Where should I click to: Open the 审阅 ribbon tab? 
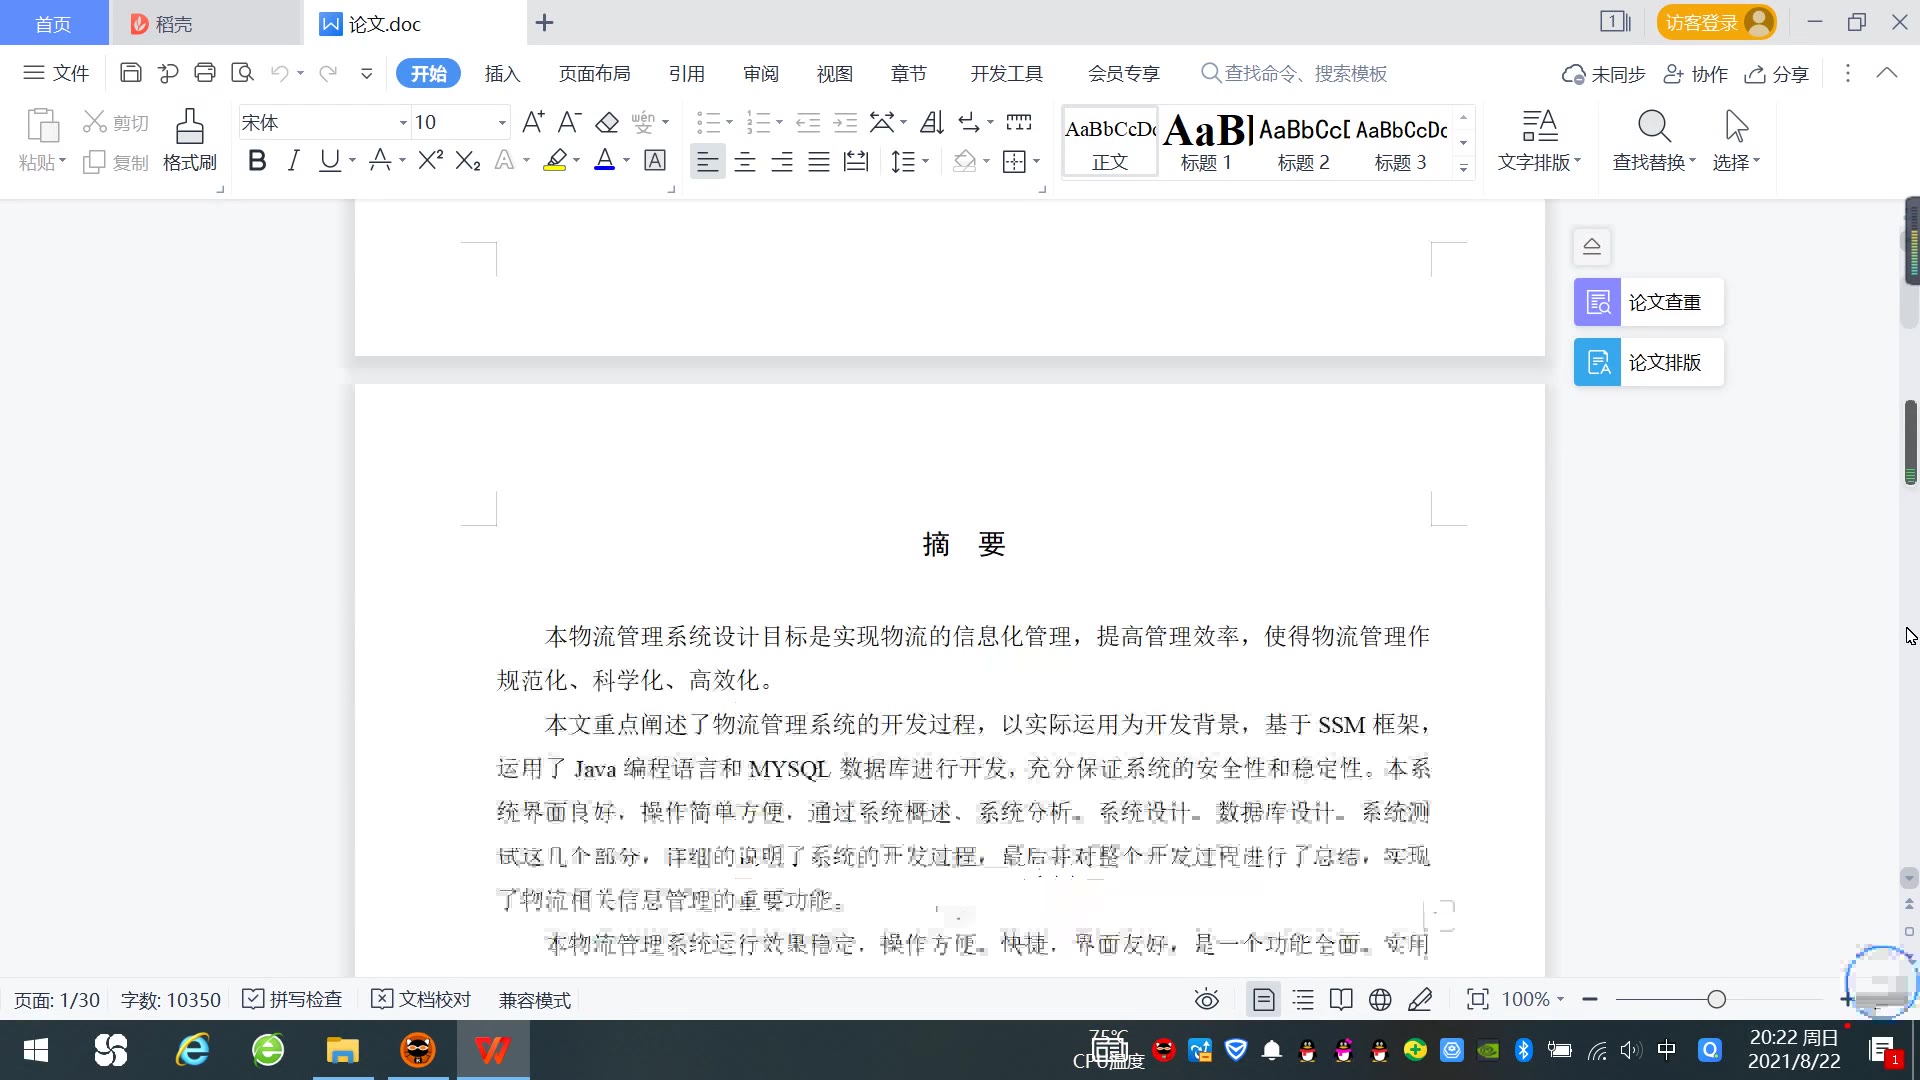tap(760, 74)
